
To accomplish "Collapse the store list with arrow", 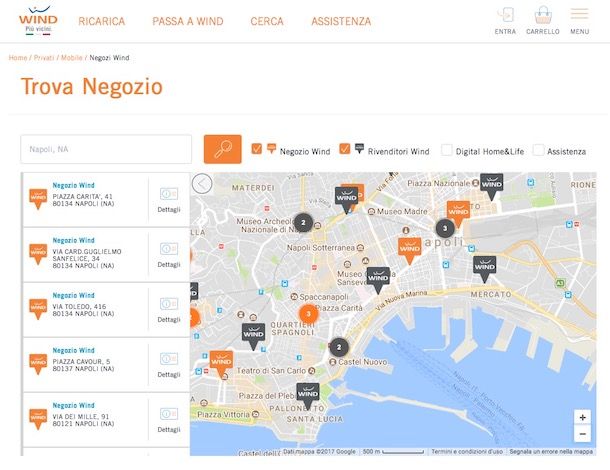I will (x=202, y=183).
